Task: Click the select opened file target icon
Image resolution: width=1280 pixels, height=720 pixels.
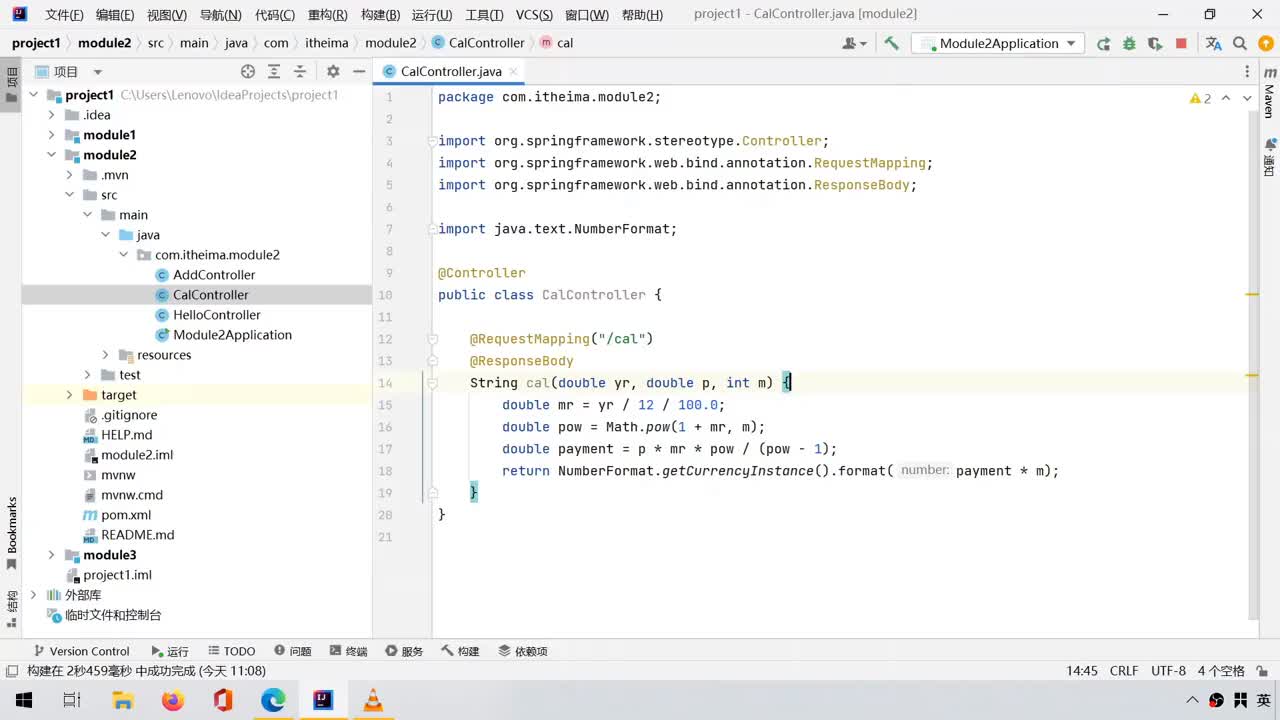Action: (248, 71)
